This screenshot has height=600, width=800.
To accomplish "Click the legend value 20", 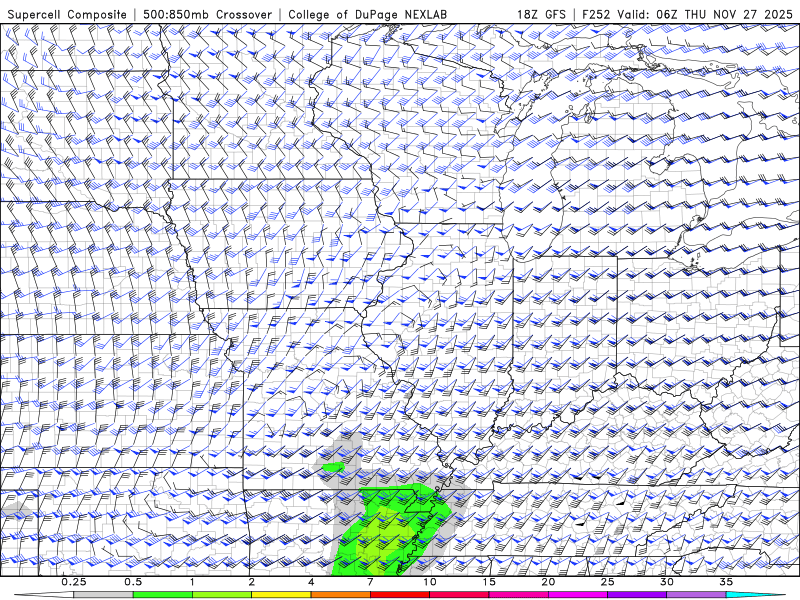I will click(548, 582).
